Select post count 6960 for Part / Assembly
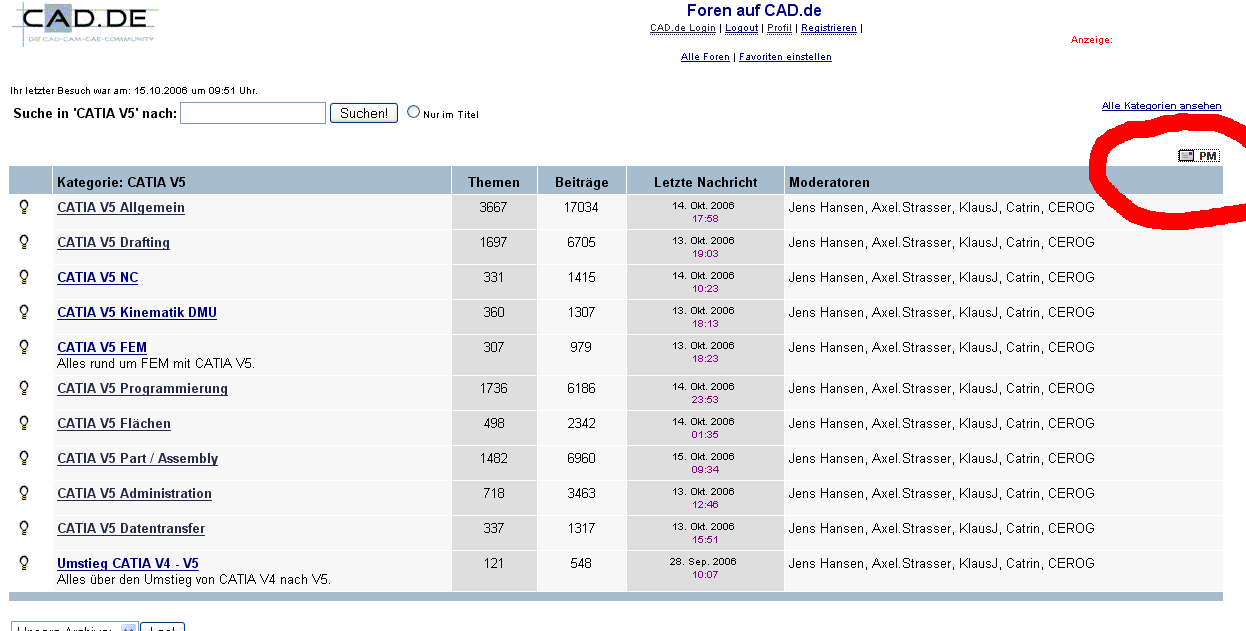 [581, 458]
